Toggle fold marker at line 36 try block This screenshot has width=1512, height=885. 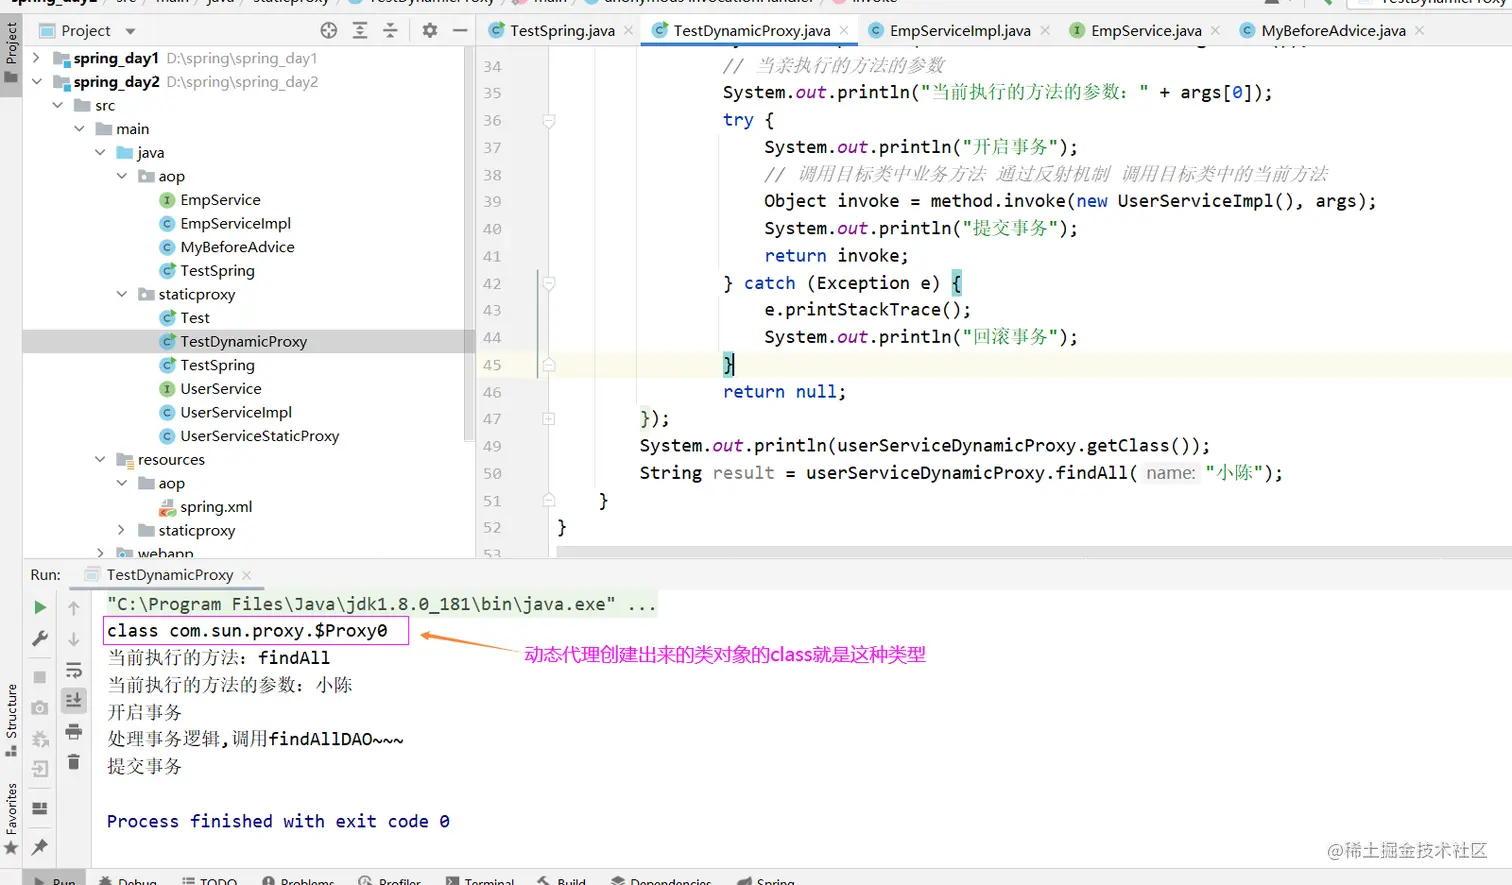tap(548, 120)
